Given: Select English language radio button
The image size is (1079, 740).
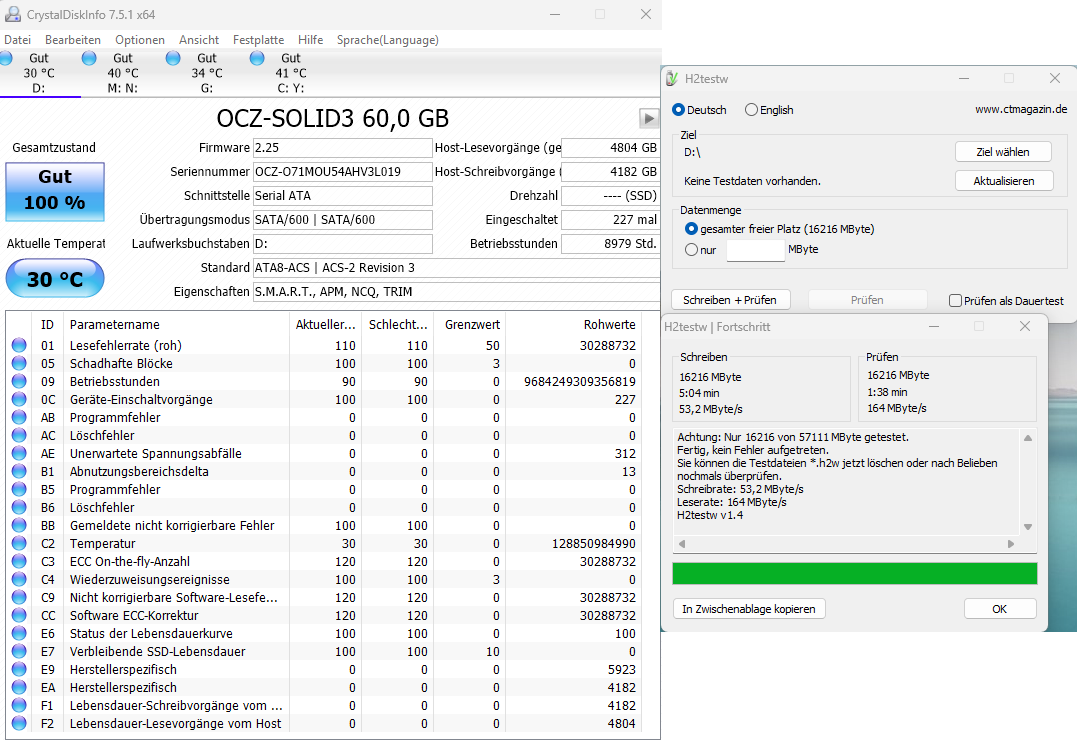Looking at the screenshot, I should pos(751,109).
